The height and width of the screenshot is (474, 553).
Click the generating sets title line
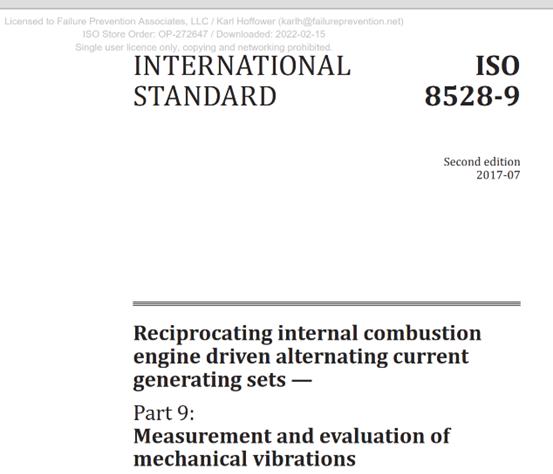(x=223, y=380)
